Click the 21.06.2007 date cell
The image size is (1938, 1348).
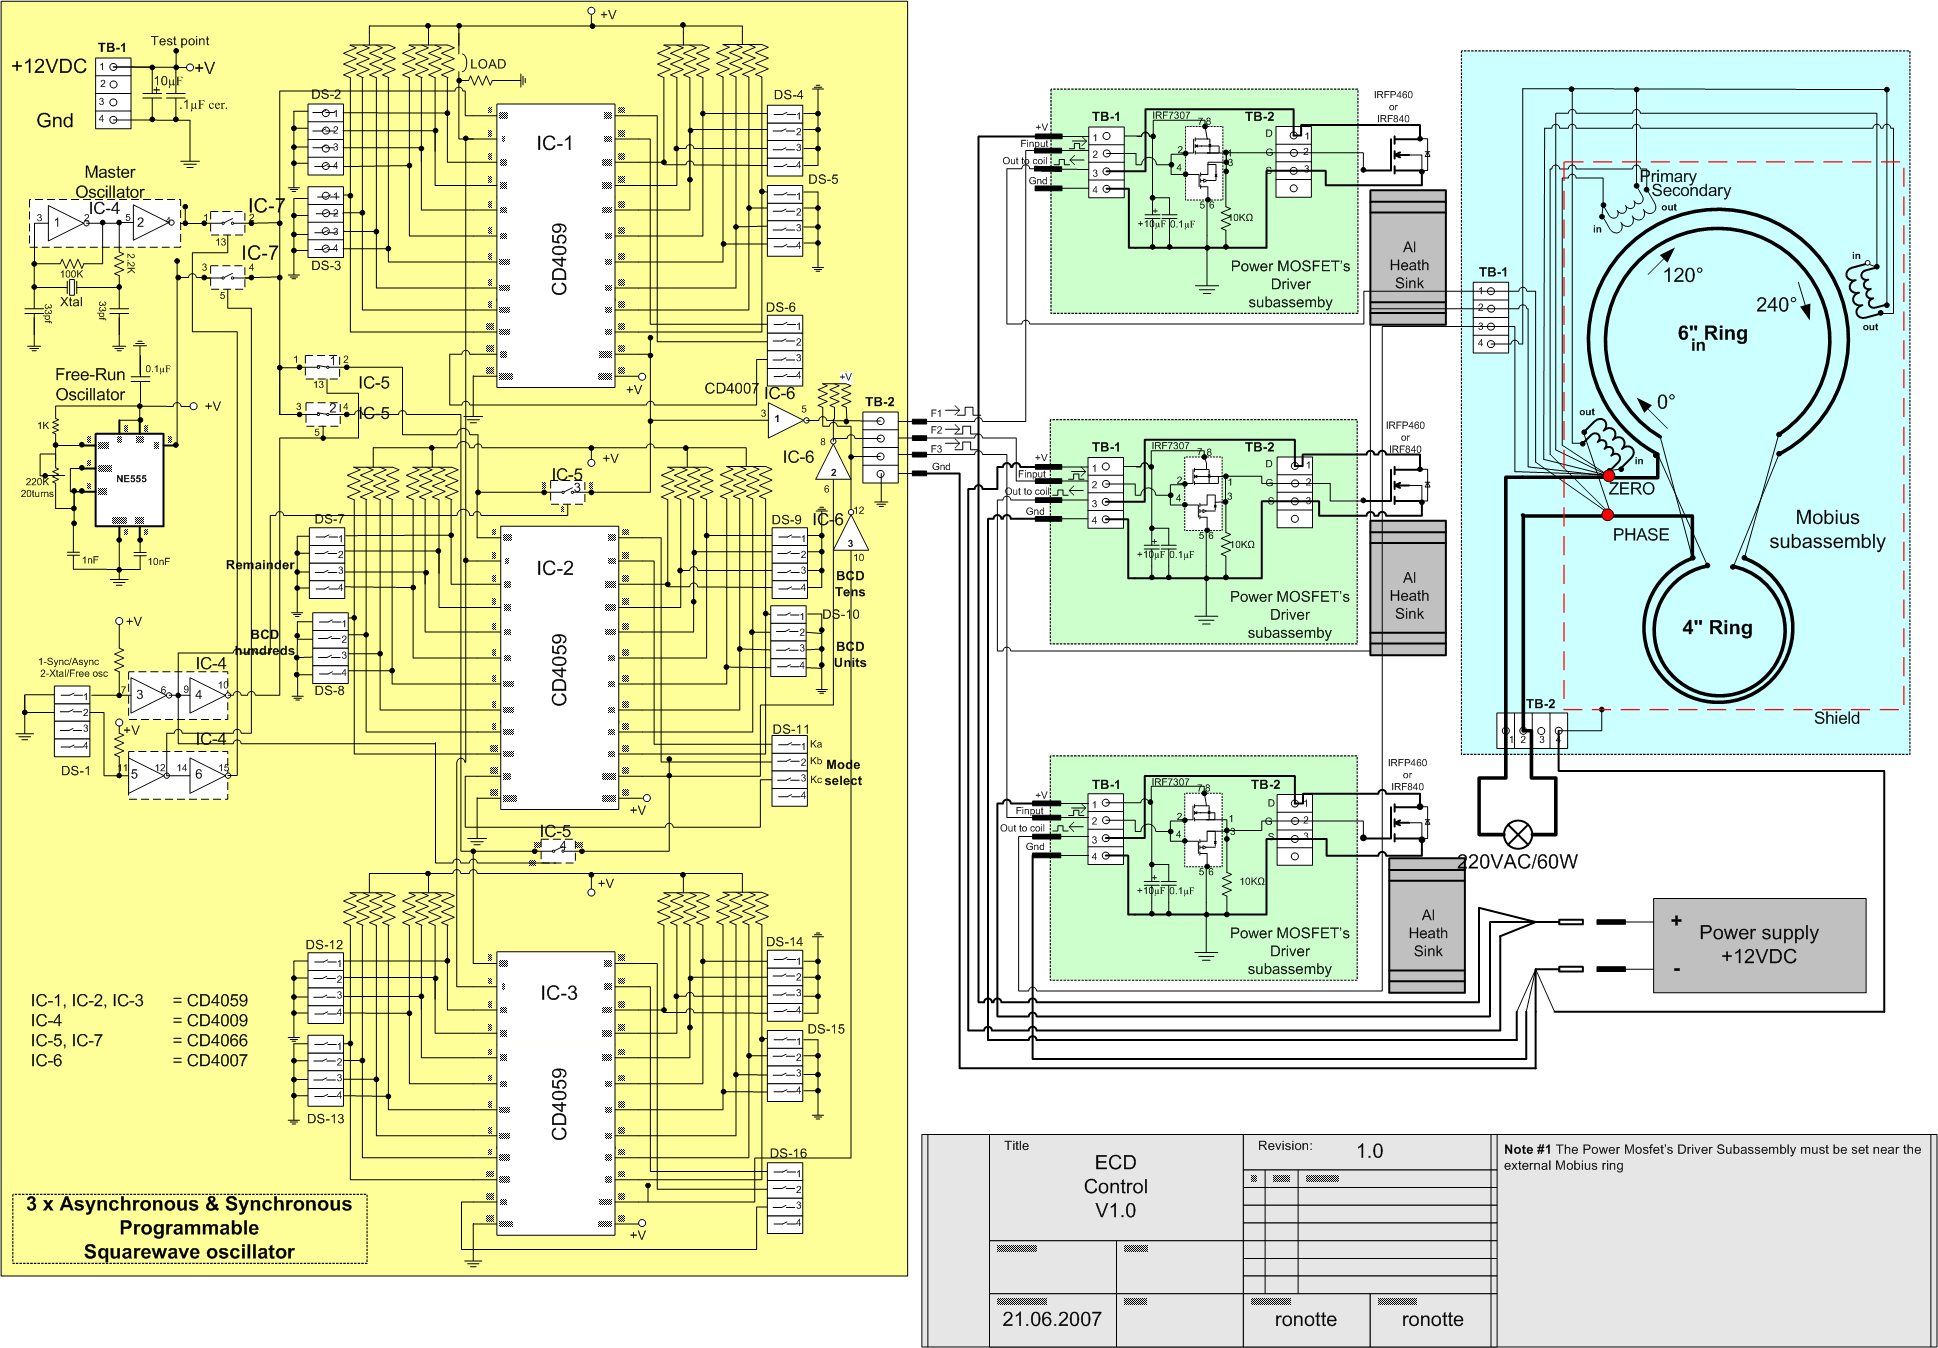point(1052,1319)
